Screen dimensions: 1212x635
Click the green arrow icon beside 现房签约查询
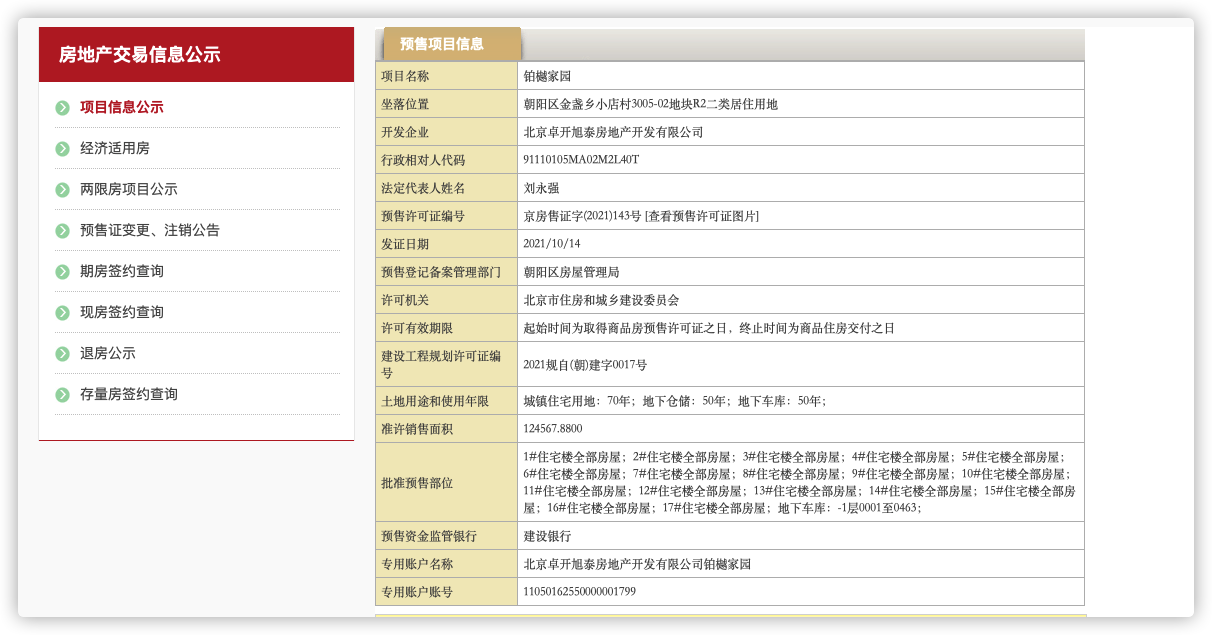coord(62,313)
